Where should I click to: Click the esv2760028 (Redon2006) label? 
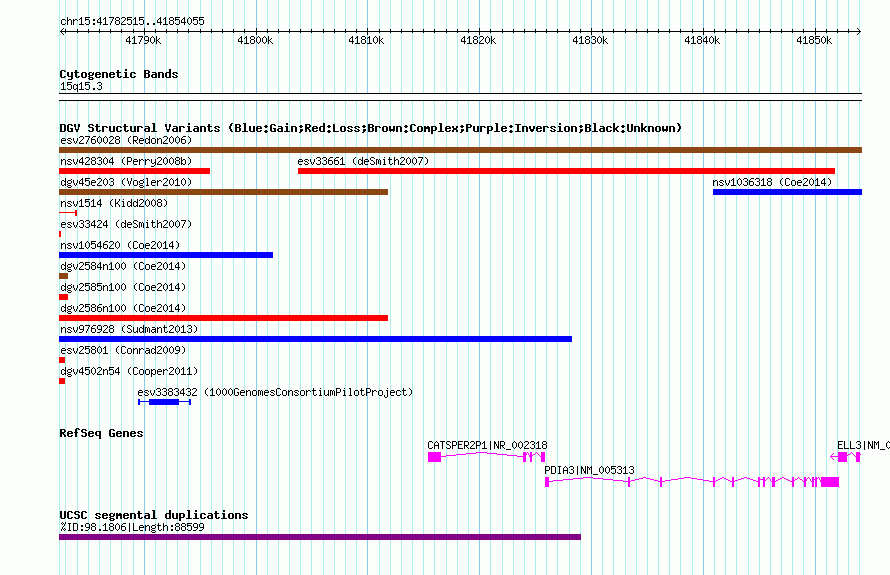click(126, 140)
